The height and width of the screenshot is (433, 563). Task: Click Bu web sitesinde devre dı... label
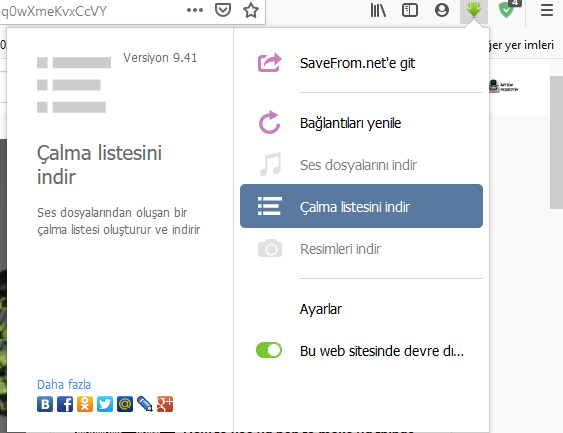(382, 351)
